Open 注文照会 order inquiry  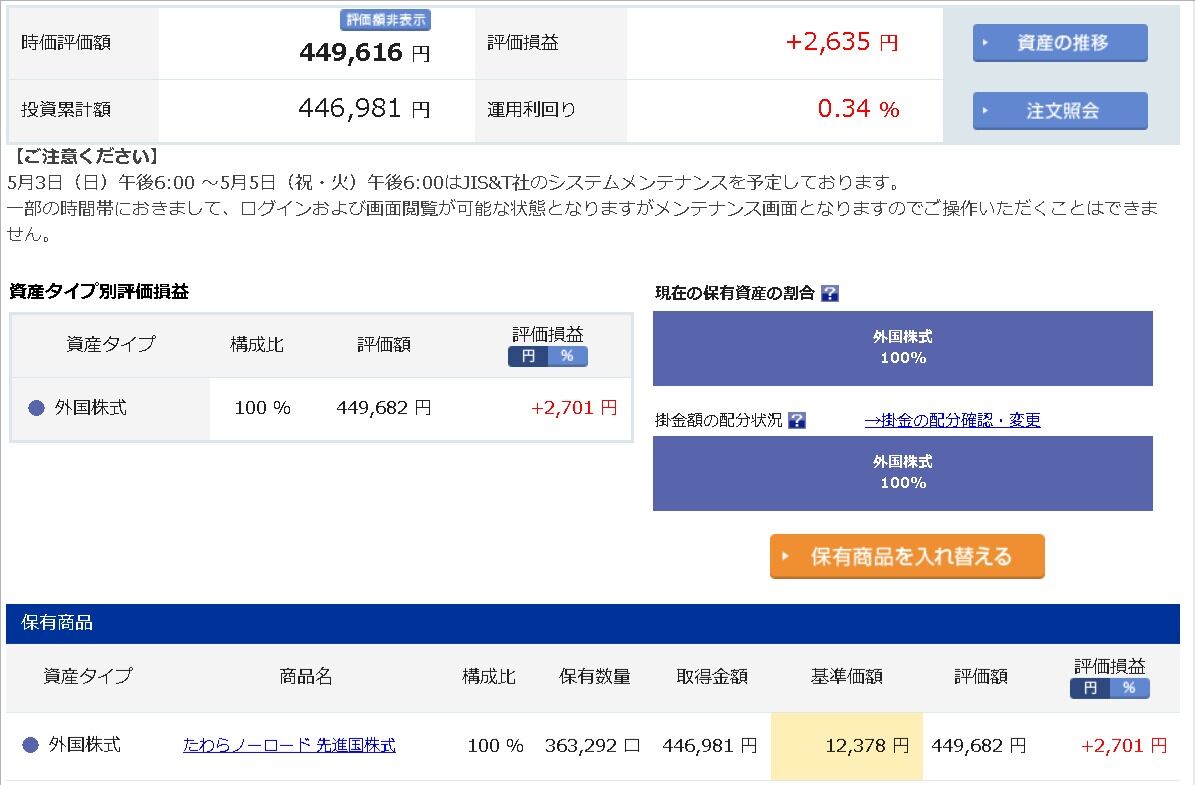(x=1060, y=111)
